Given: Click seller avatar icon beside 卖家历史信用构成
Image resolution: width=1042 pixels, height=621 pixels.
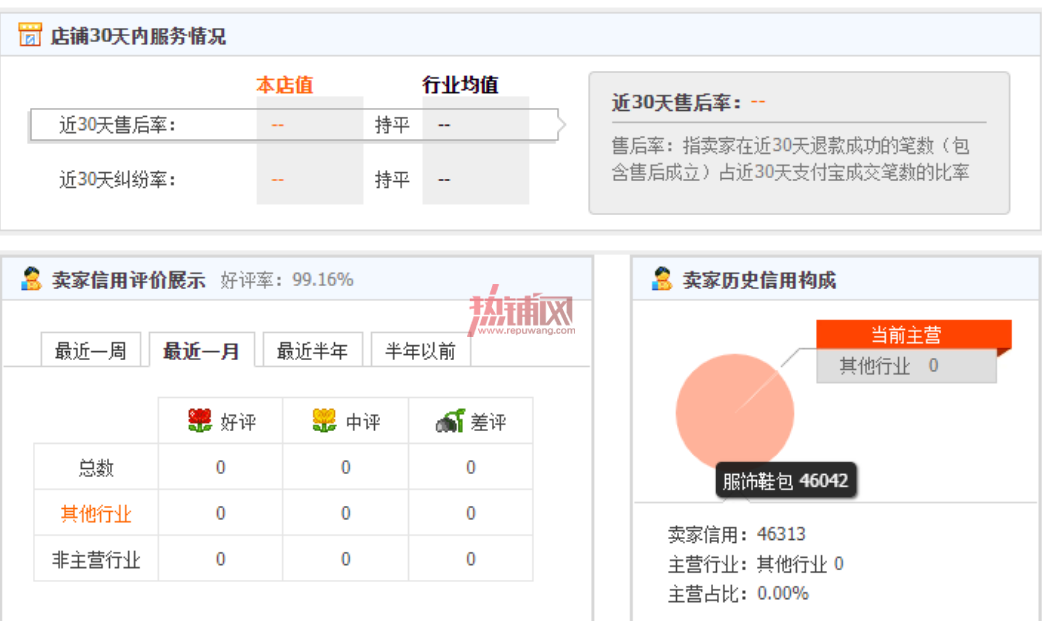Looking at the screenshot, I should pos(662,279).
